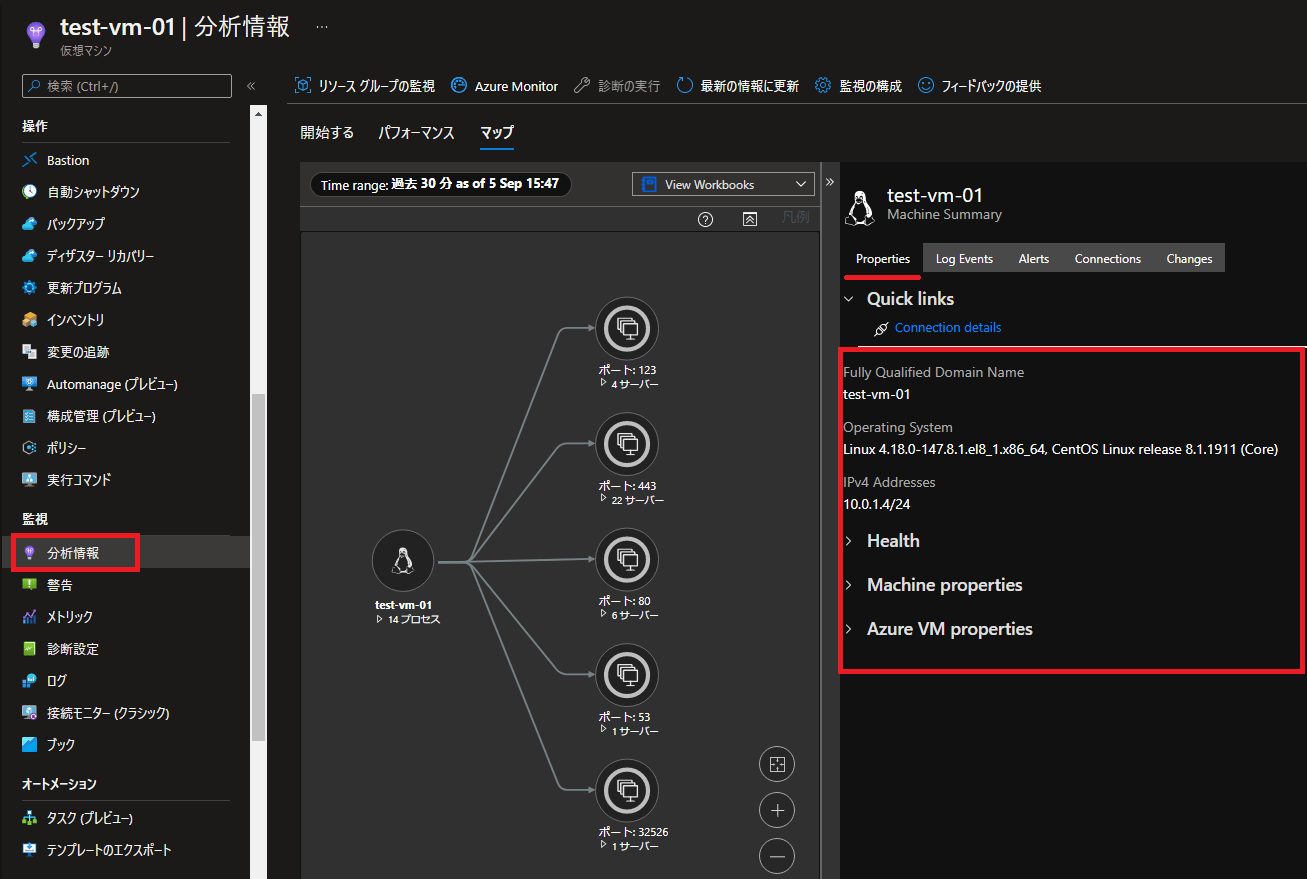
Task: Click the zoom out minus button
Action: (x=777, y=856)
